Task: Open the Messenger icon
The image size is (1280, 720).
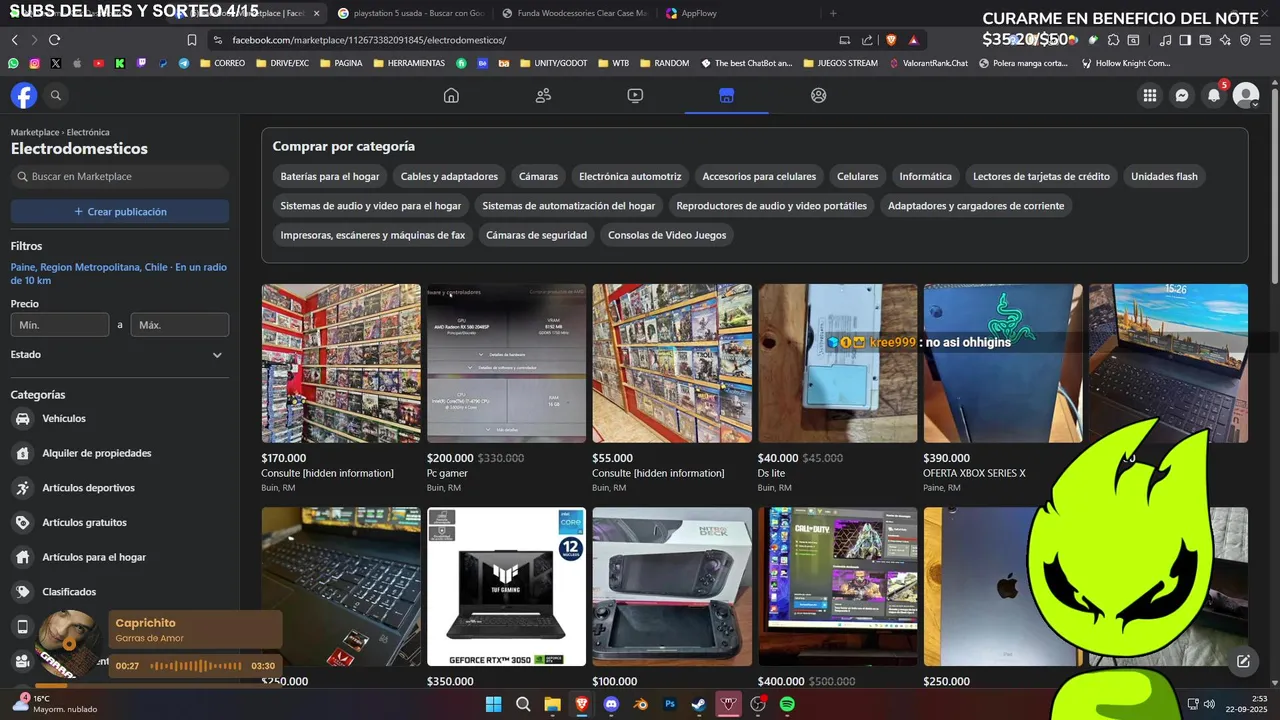Action: 1182,95
